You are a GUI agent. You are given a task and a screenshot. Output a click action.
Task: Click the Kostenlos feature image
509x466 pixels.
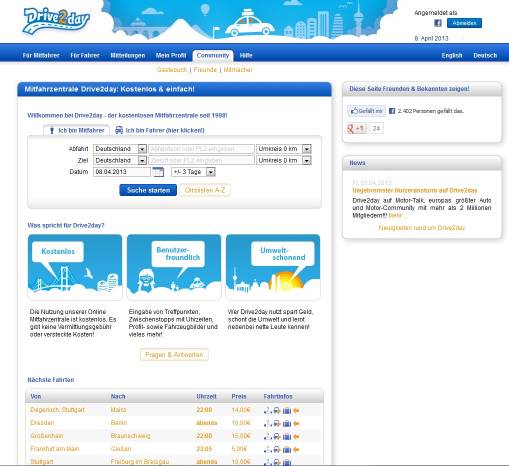75,267
